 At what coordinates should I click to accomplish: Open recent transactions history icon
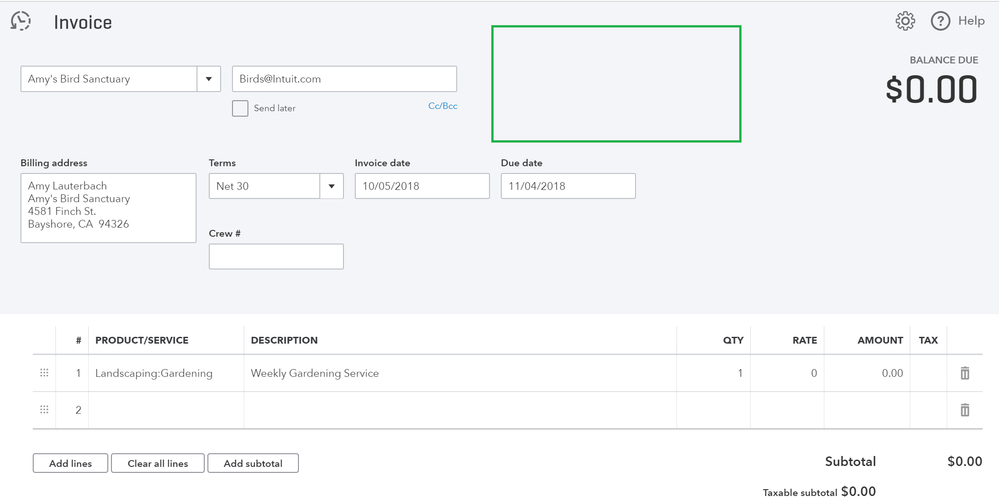pyautogui.click(x=20, y=21)
